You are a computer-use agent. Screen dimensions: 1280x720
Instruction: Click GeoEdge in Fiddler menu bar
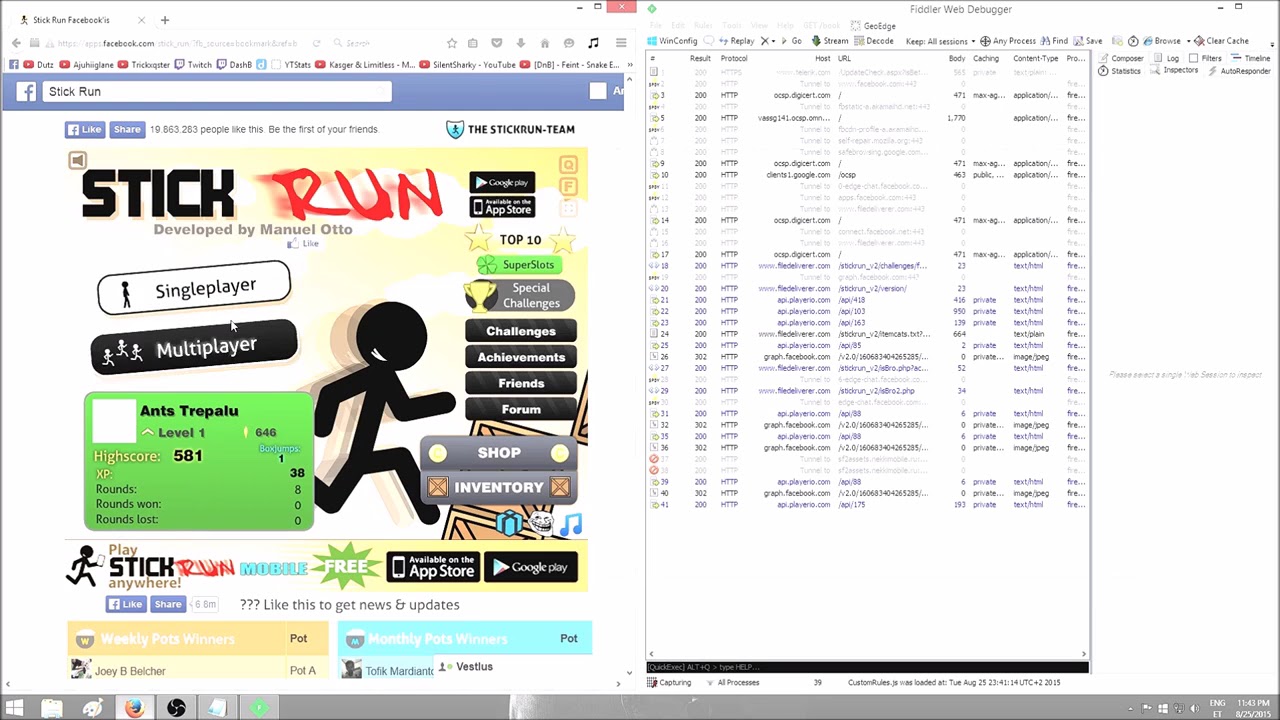[x=873, y=26]
